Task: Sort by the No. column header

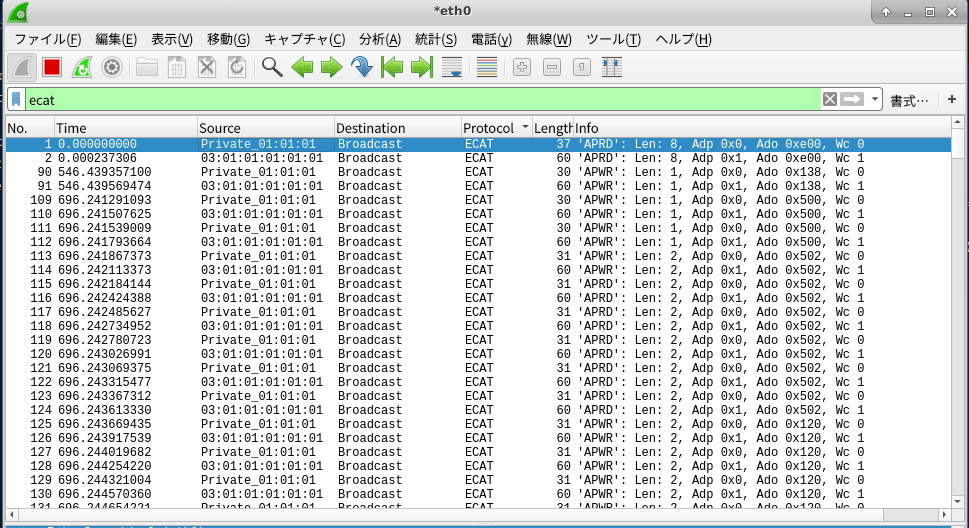Action: tap(30, 128)
